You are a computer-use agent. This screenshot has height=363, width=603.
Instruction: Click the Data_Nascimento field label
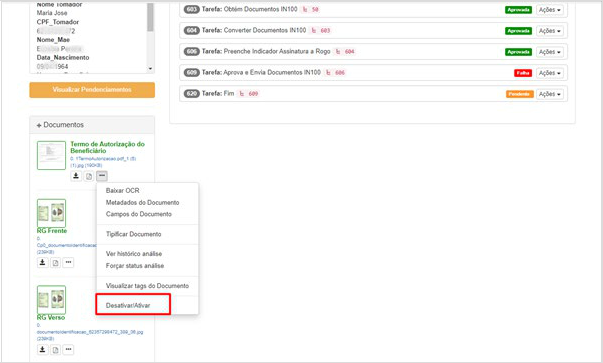63,57
